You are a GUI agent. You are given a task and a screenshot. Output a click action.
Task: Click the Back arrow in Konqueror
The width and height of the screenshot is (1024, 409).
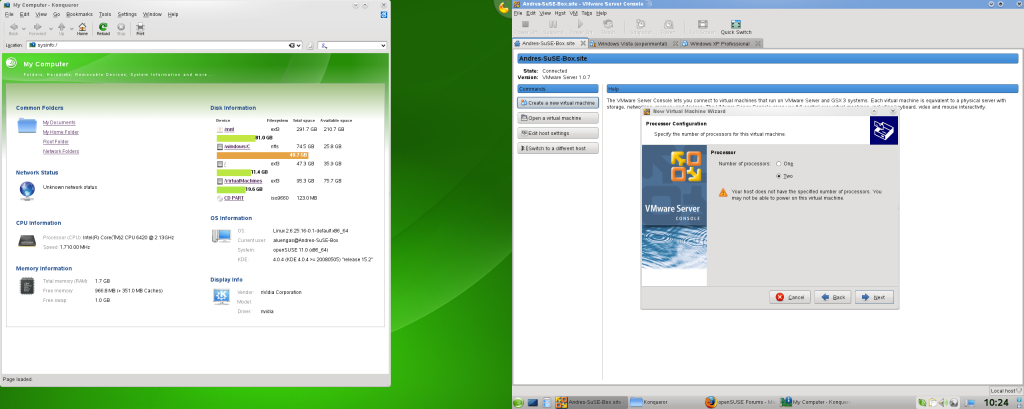tap(14, 29)
